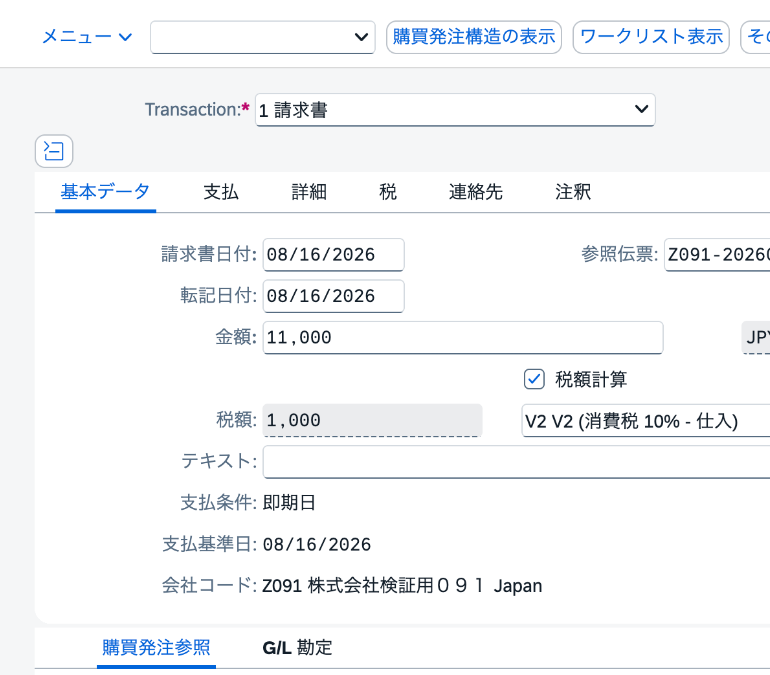Open the メニュー dropdown menu
The image size is (770, 675).
coord(86,37)
